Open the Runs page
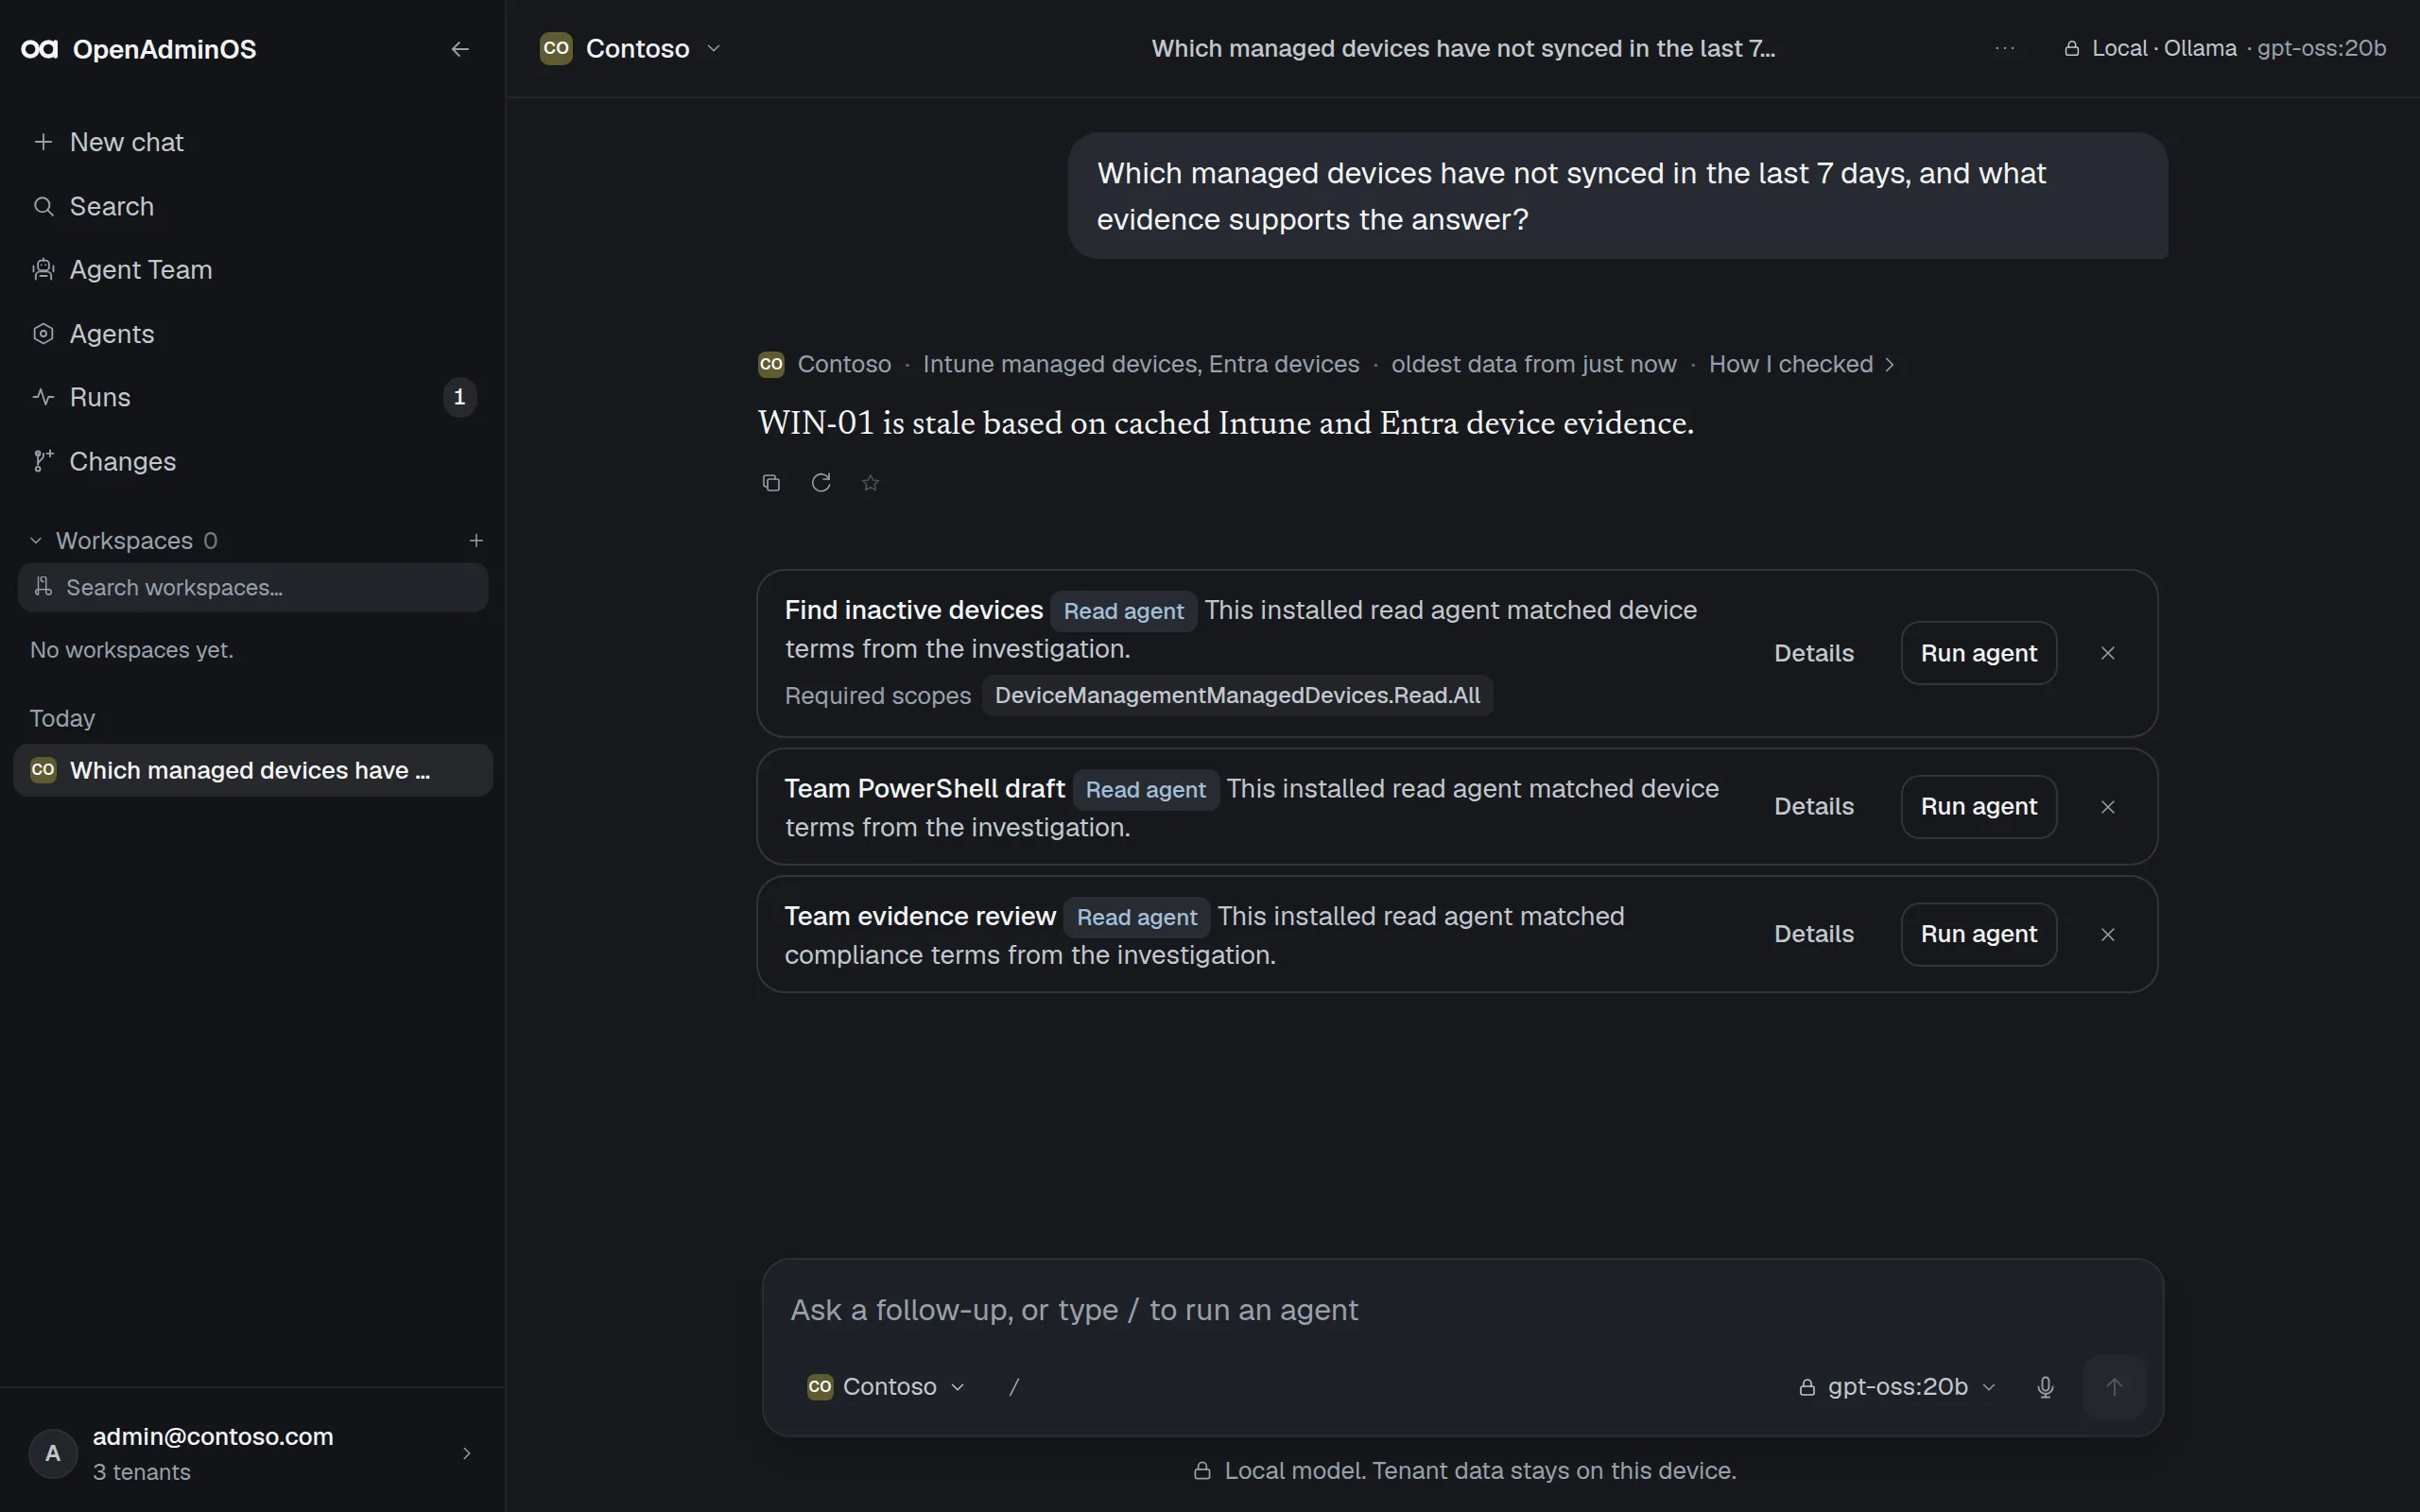The width and height of the screenshot is (2420, 1512). pyautogui.click(x=252, y=397)
